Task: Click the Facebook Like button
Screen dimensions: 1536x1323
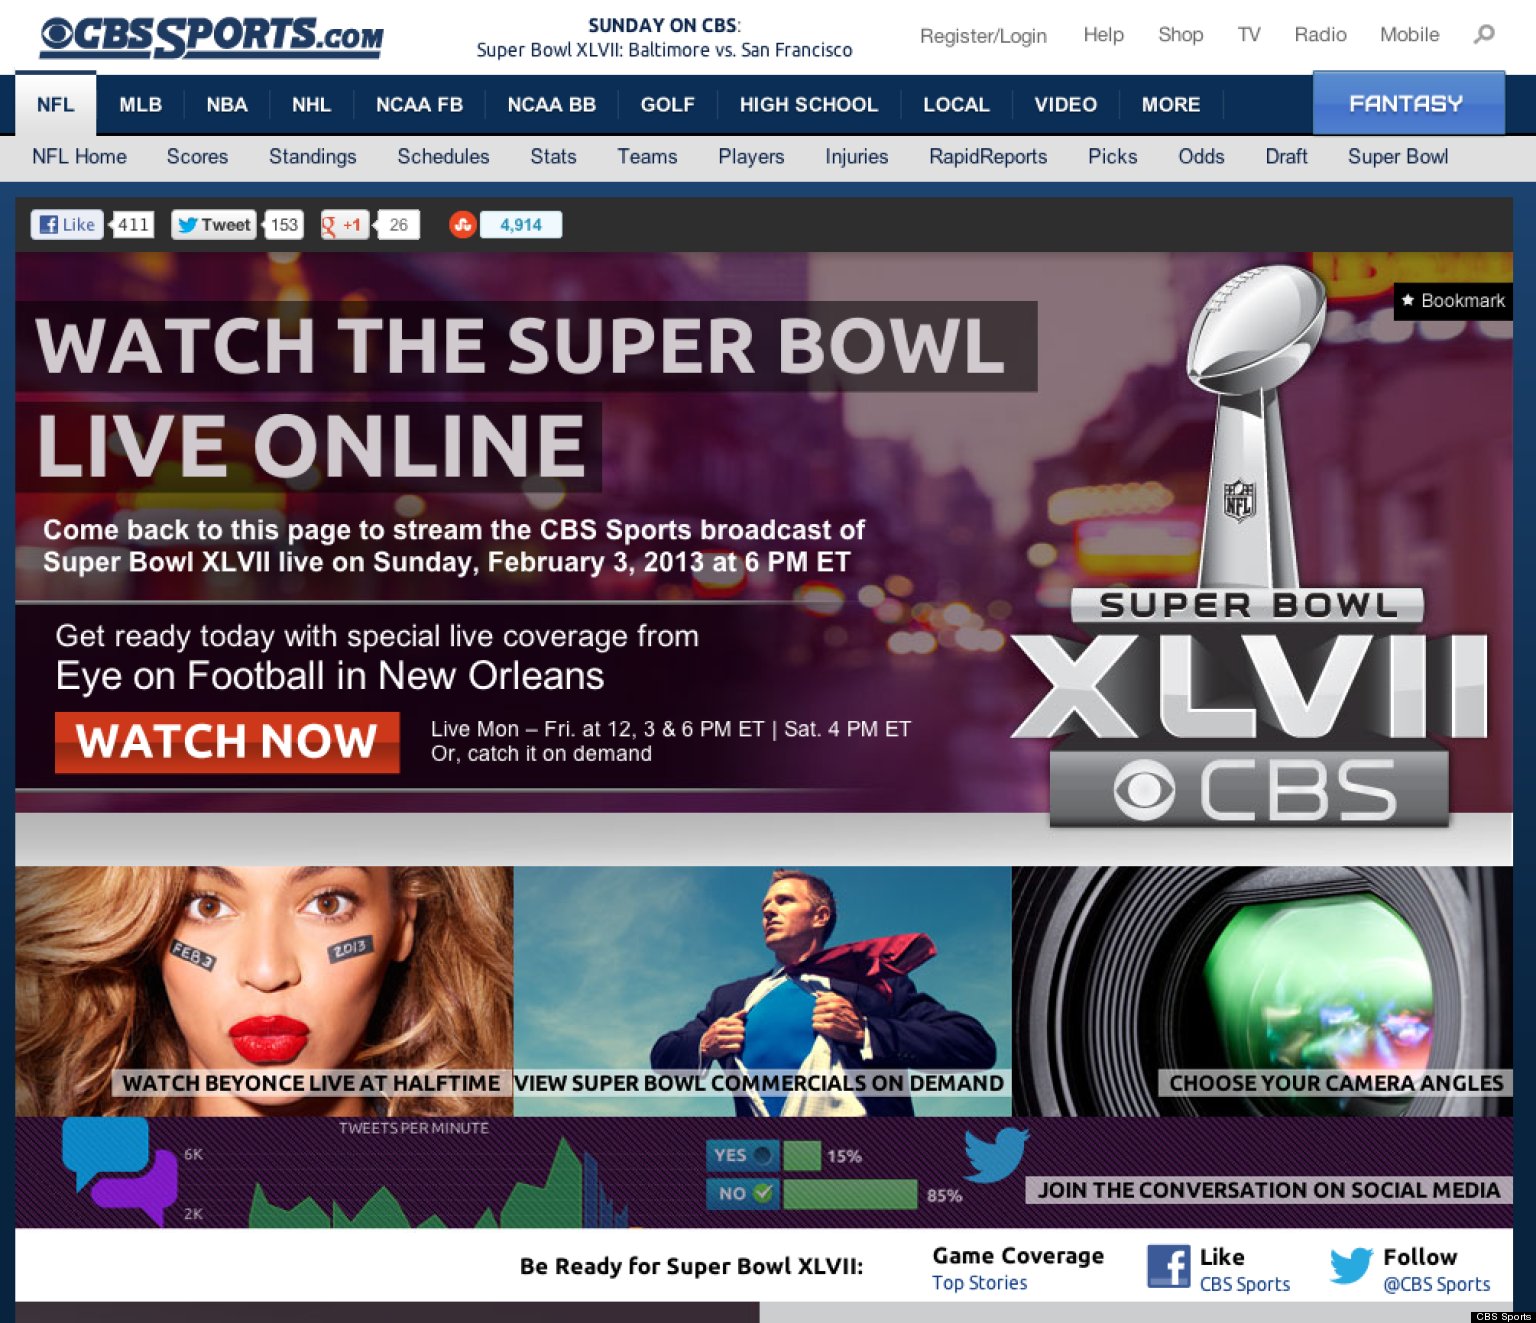Action: coord(67,225)
